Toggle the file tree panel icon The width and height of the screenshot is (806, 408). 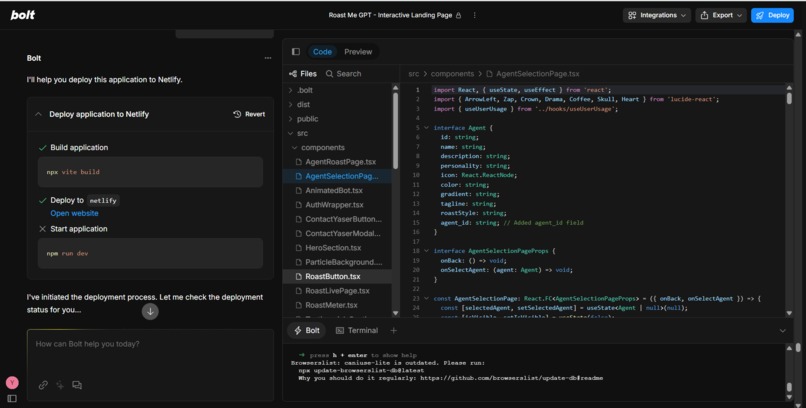(296, 51)
